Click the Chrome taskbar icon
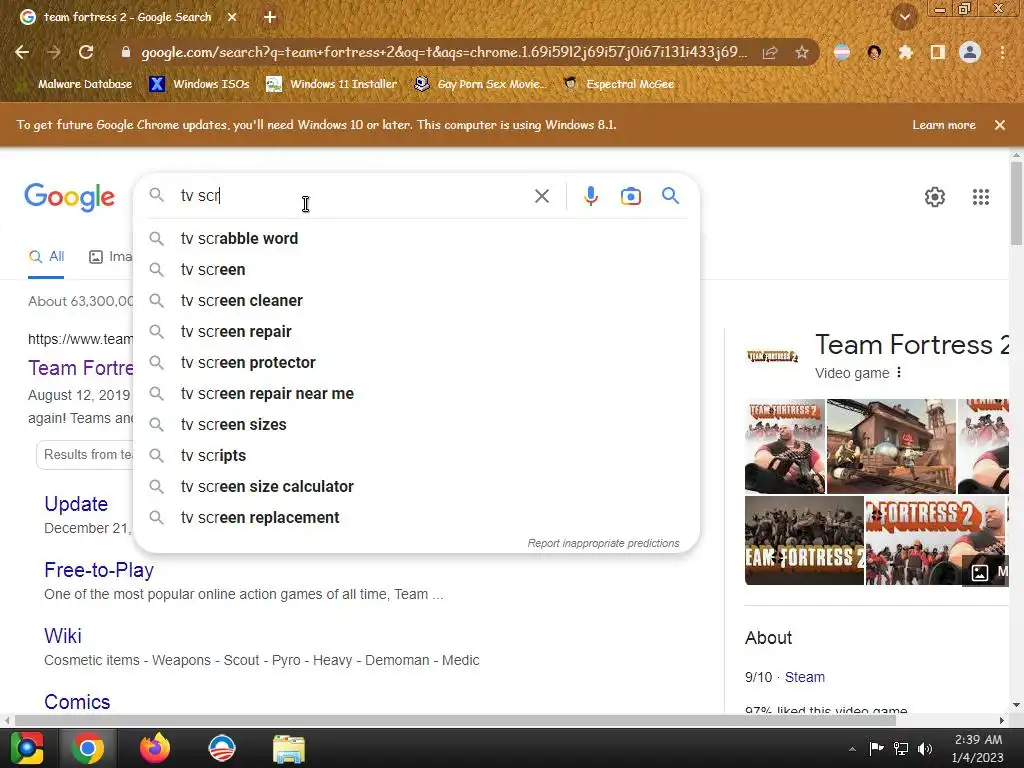 [x=88, y=748]
